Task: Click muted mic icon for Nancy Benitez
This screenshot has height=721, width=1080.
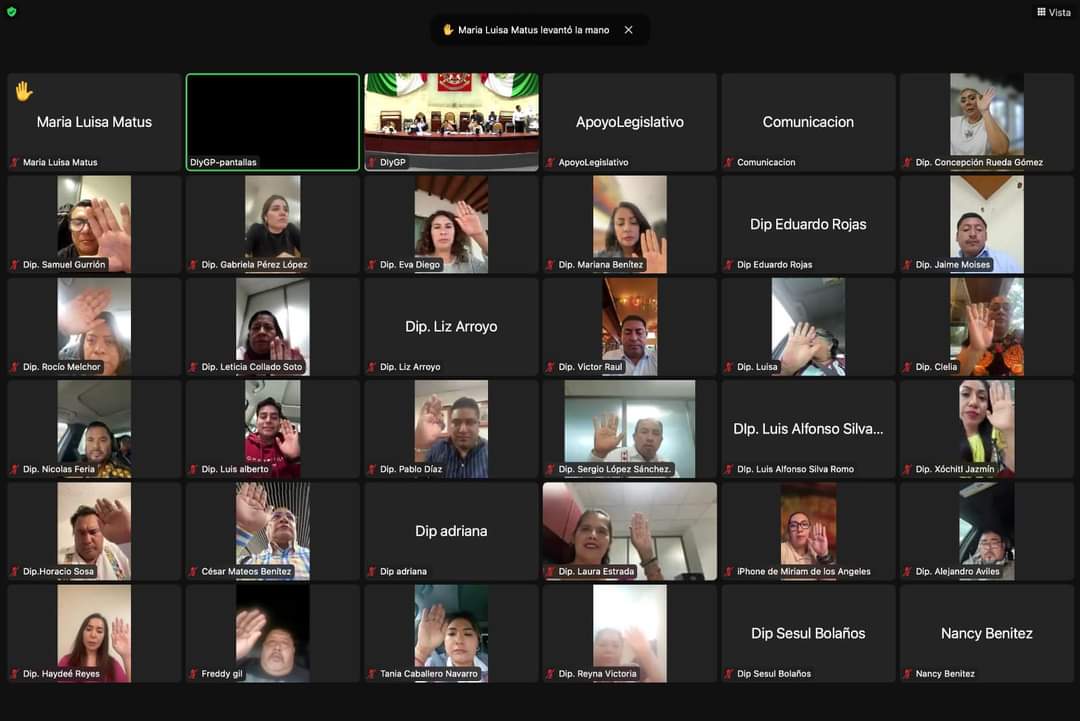Action: coord(908,674)
